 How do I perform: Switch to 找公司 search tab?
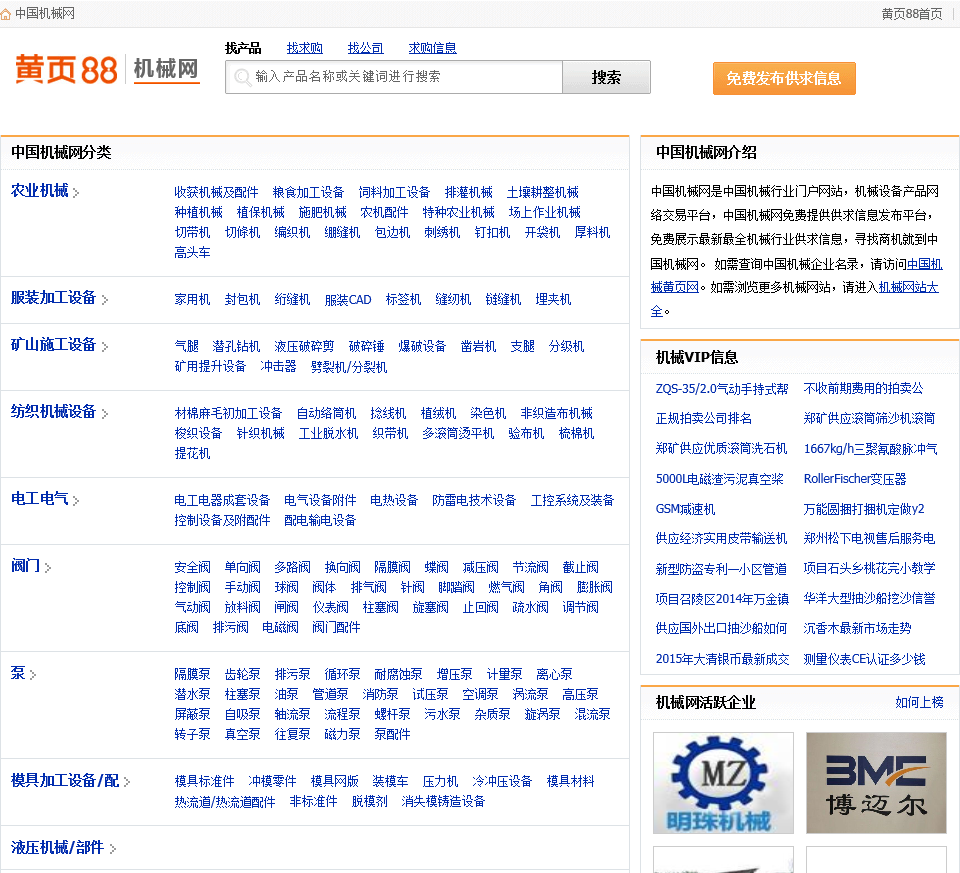pyautogui.click(x=366, y=48)
